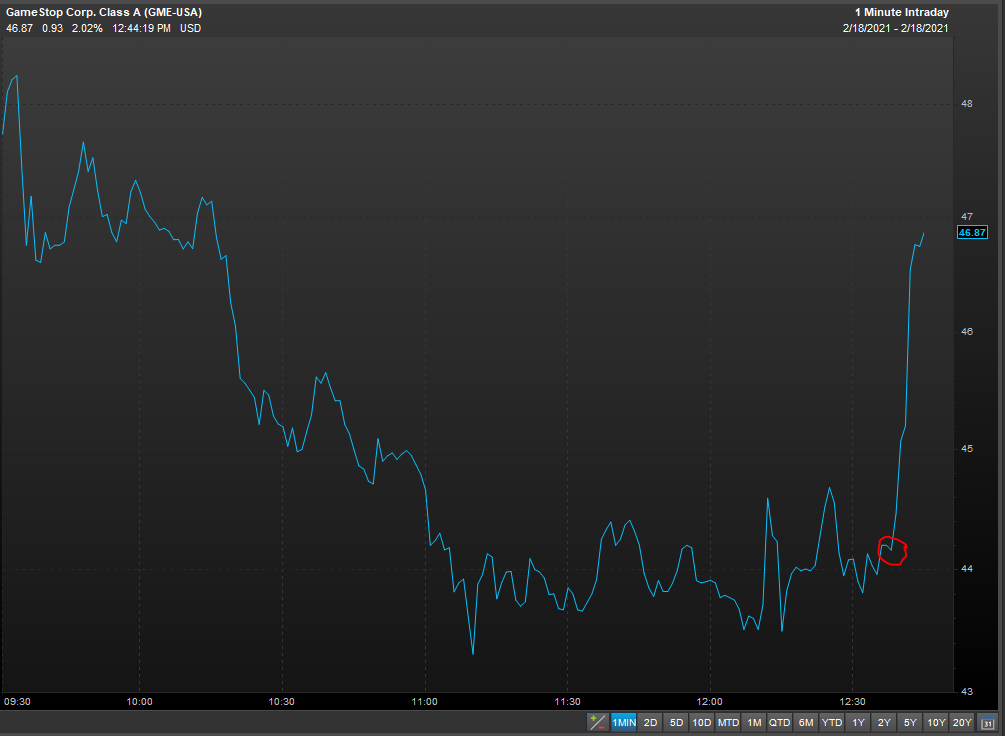The height and width of the screenshot is (736, 1005).
Task: Click the 1 Minute Intraday label
Action: pos(902,12)
